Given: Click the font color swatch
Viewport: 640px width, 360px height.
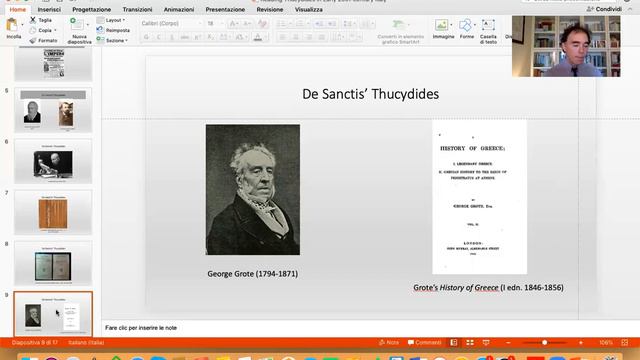Looking at the screenshot, I should pyautogui.click(x=258, y=37).
